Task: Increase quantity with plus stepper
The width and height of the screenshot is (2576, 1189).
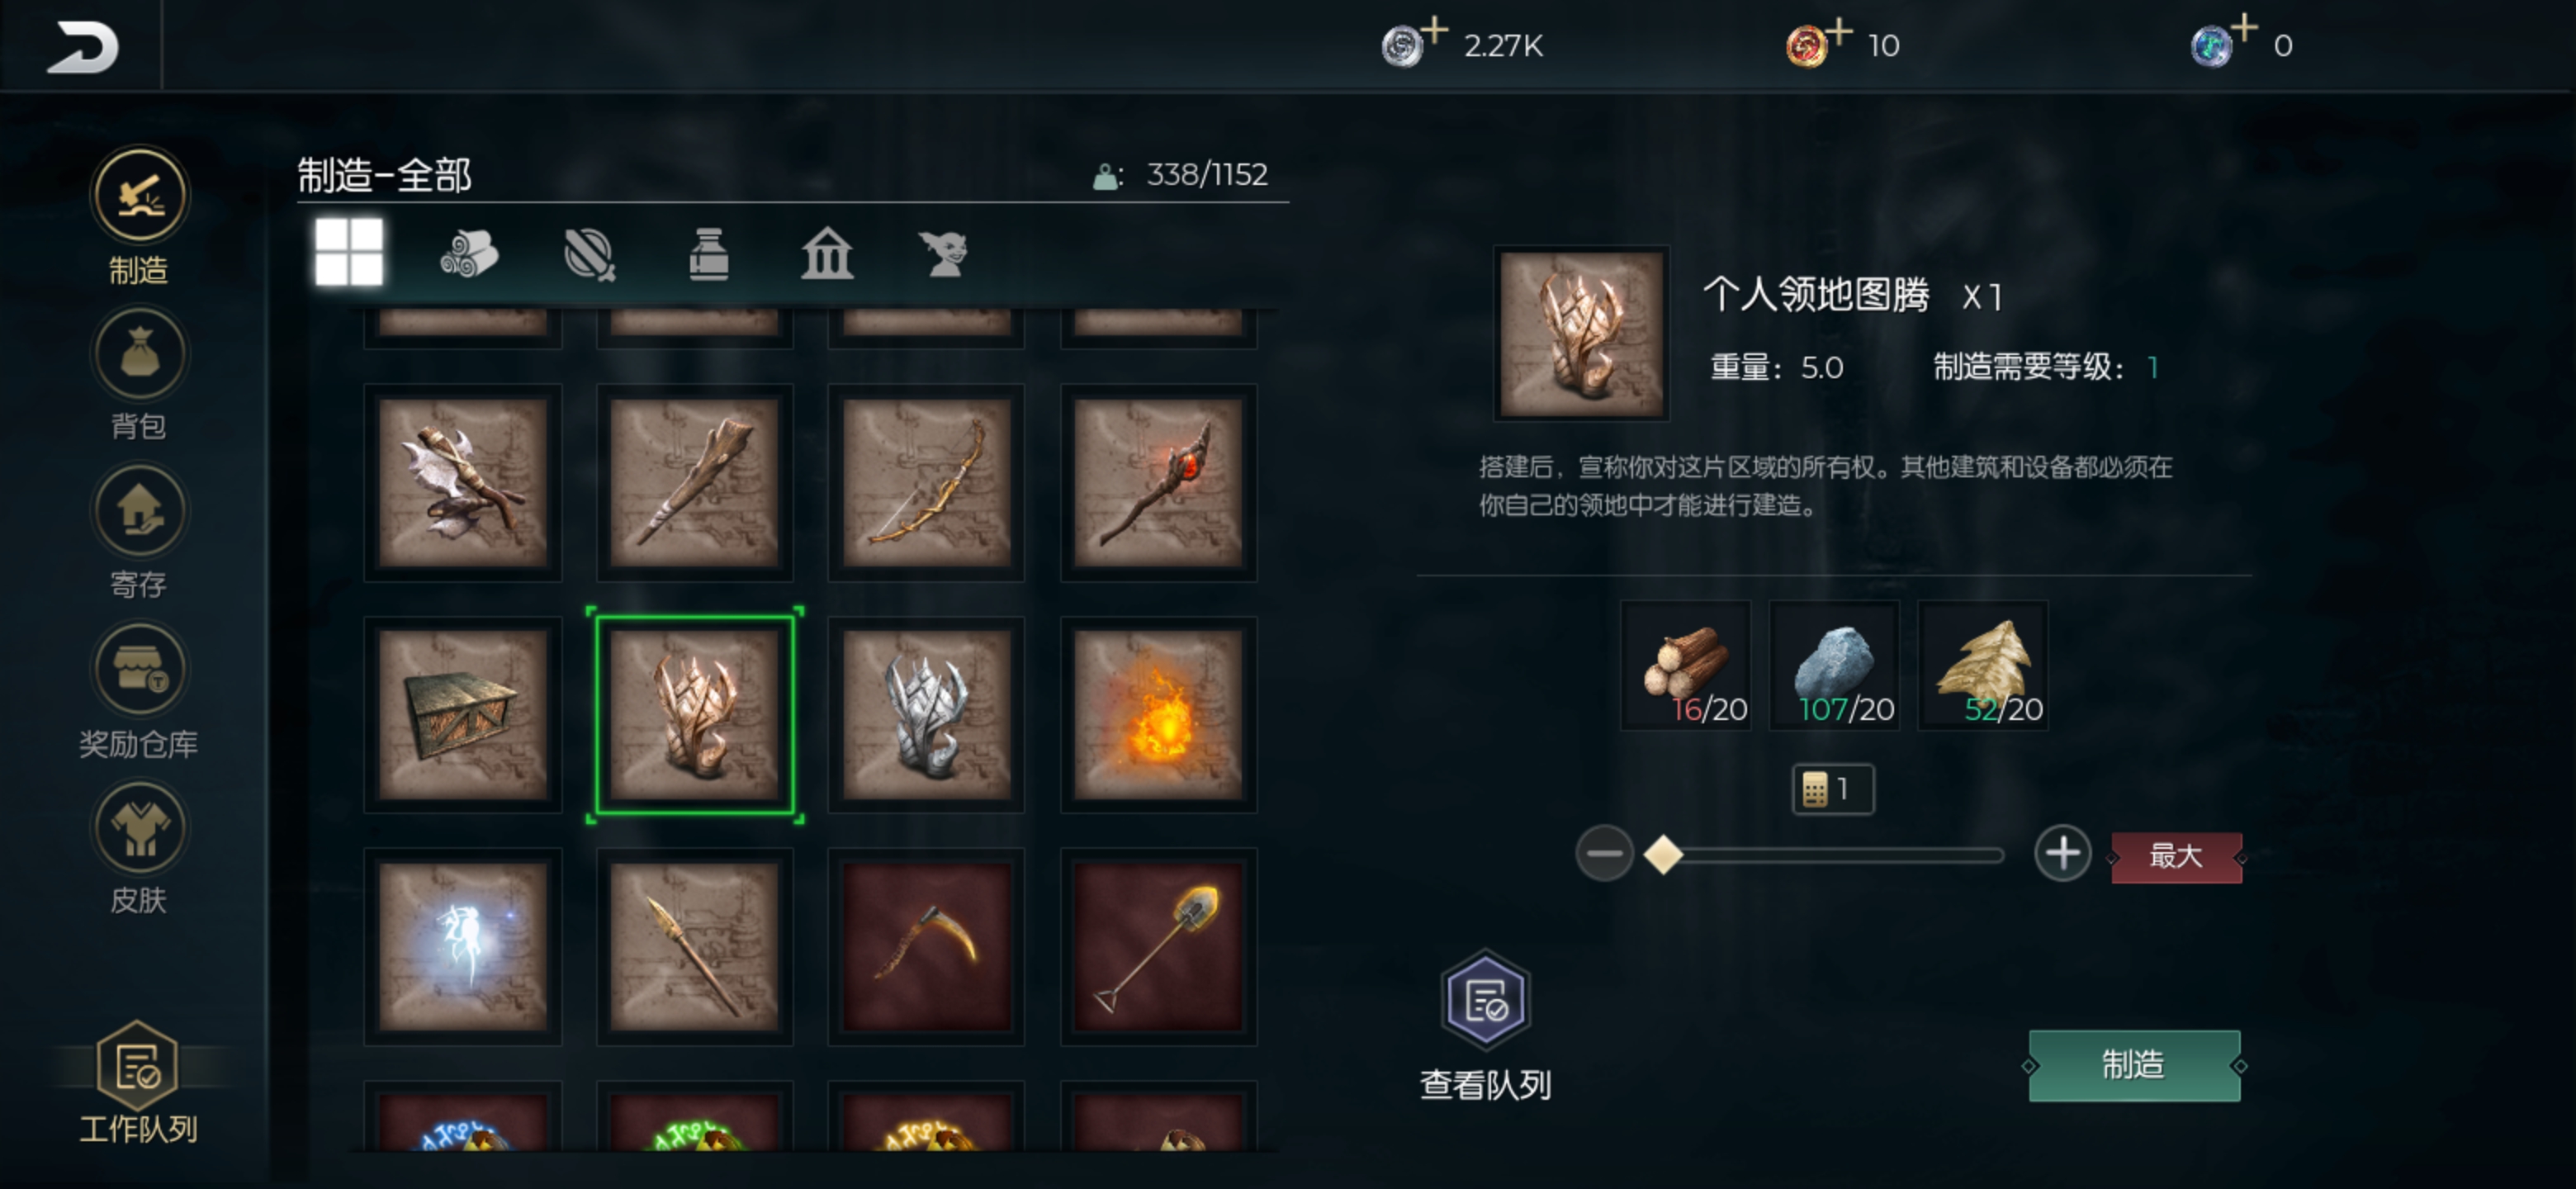Action: click(2062, 854)
